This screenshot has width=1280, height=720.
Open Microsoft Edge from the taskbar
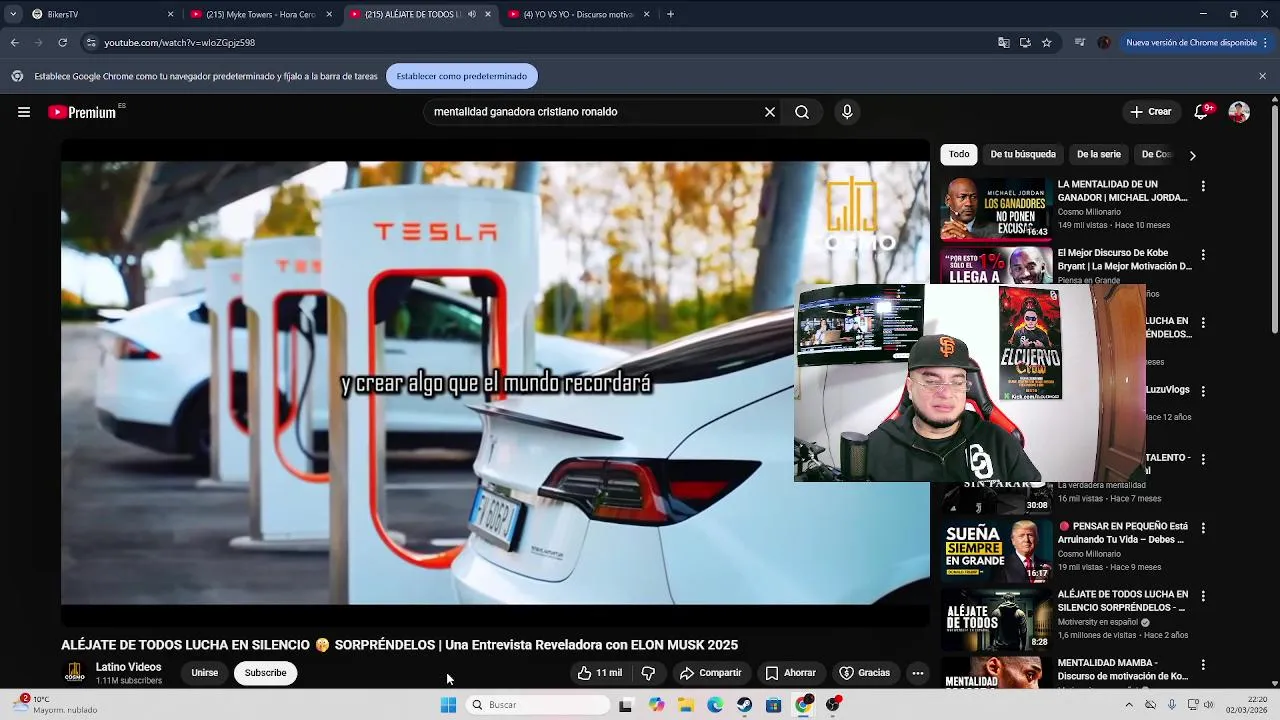[714, 705]
